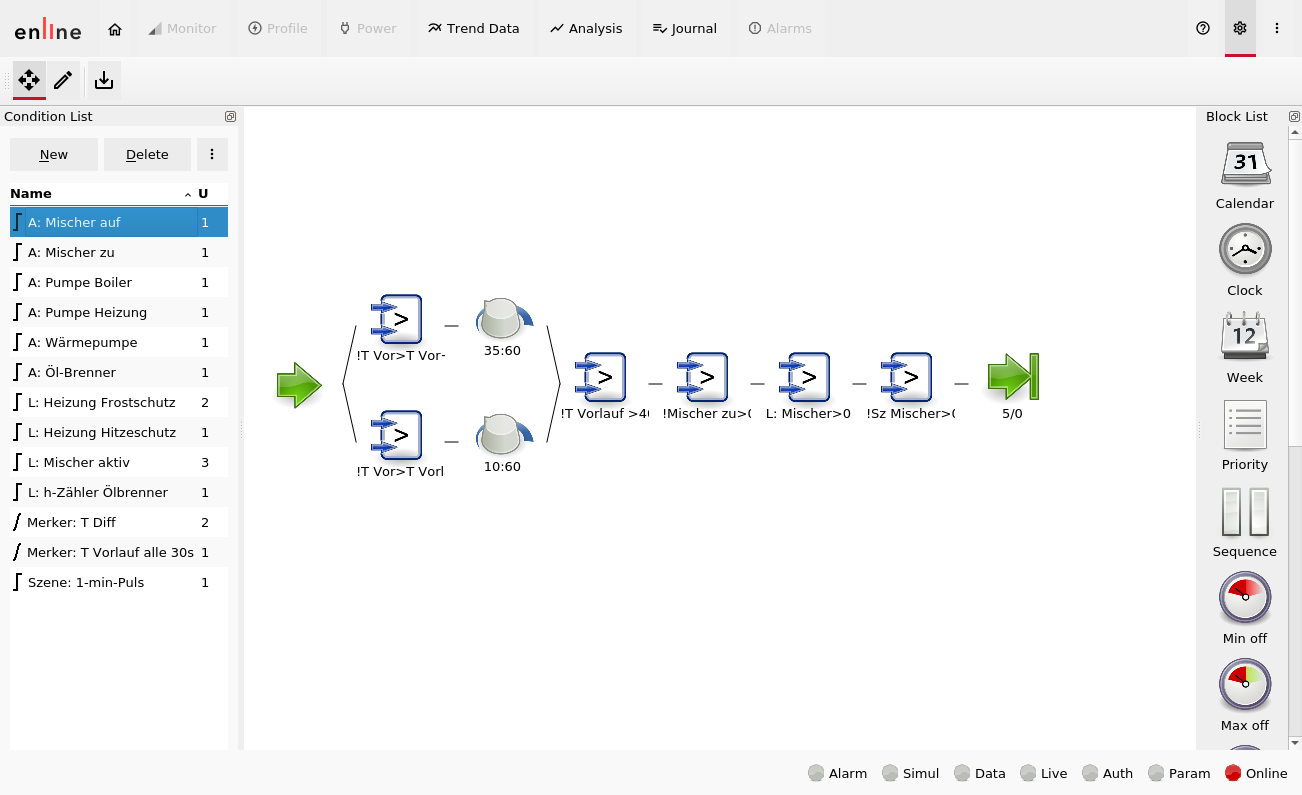Select the Calendar block
Viewport: 1302px width, 795px height.
pos(1244,165)
